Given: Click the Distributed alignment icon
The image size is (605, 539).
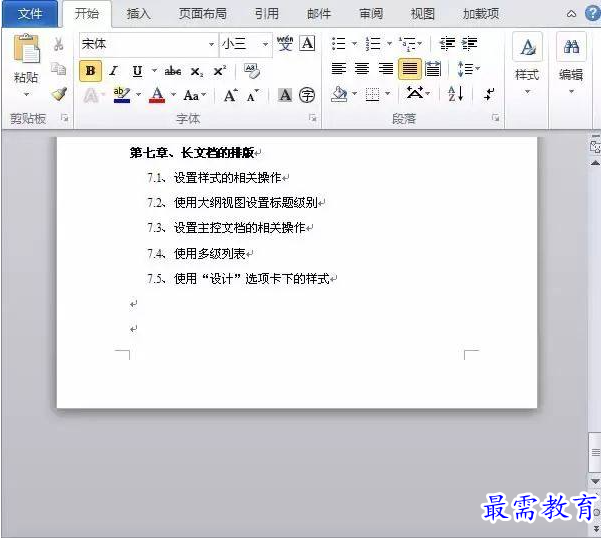Looking at the screenshot, I should pyautogui.click(x=433, y=69).
